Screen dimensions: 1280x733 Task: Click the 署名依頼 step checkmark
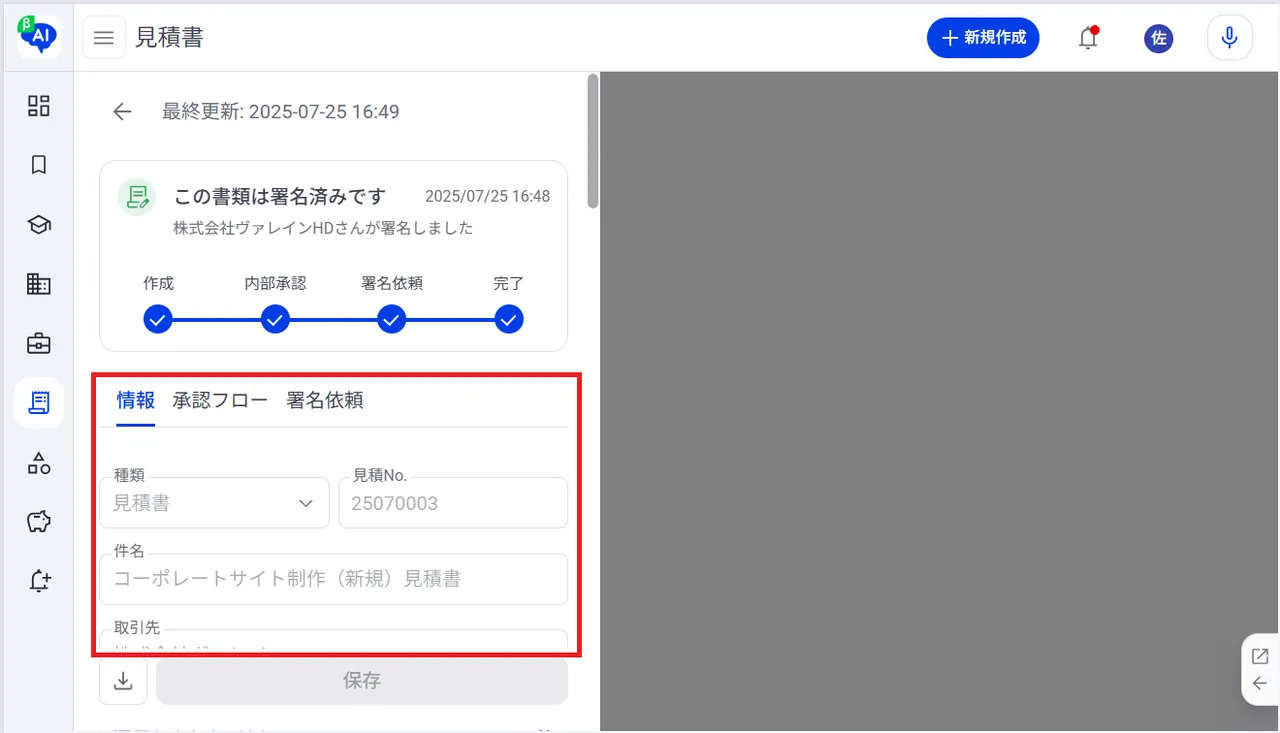392,320
